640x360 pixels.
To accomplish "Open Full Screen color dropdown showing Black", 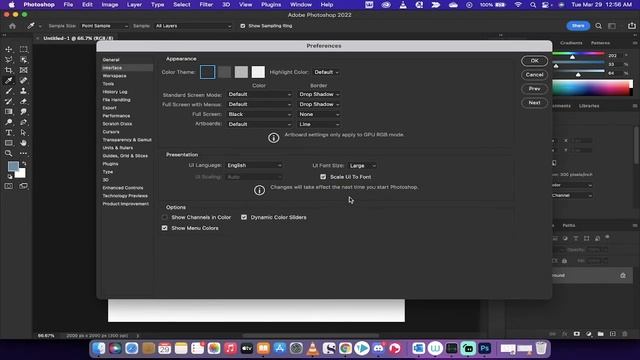I will coord(260,114).
